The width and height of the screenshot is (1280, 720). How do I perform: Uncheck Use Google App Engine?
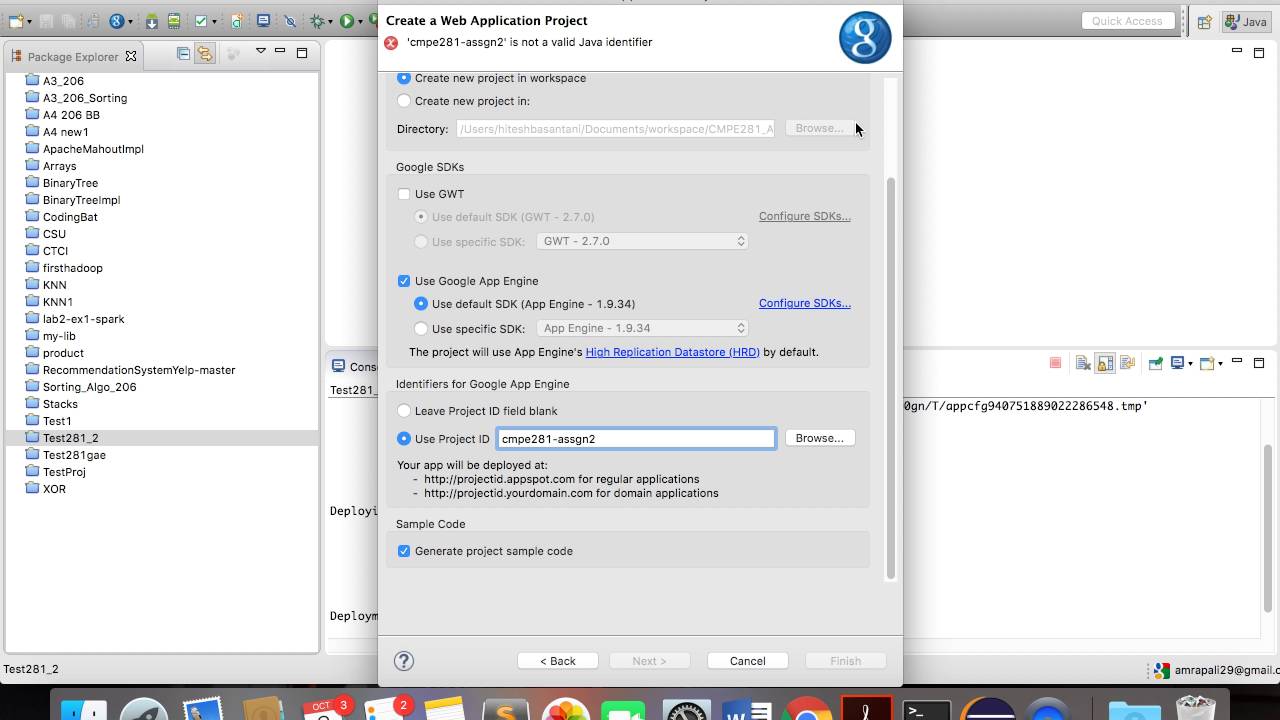click(404, 281)
